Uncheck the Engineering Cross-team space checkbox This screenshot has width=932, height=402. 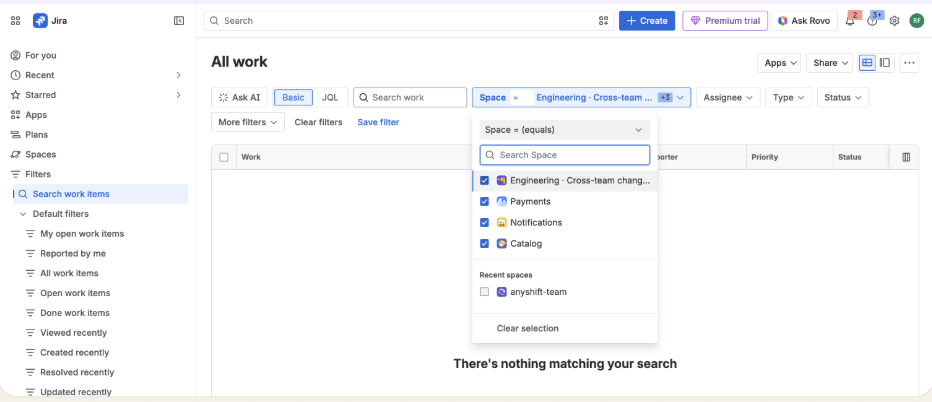[484, 180]
